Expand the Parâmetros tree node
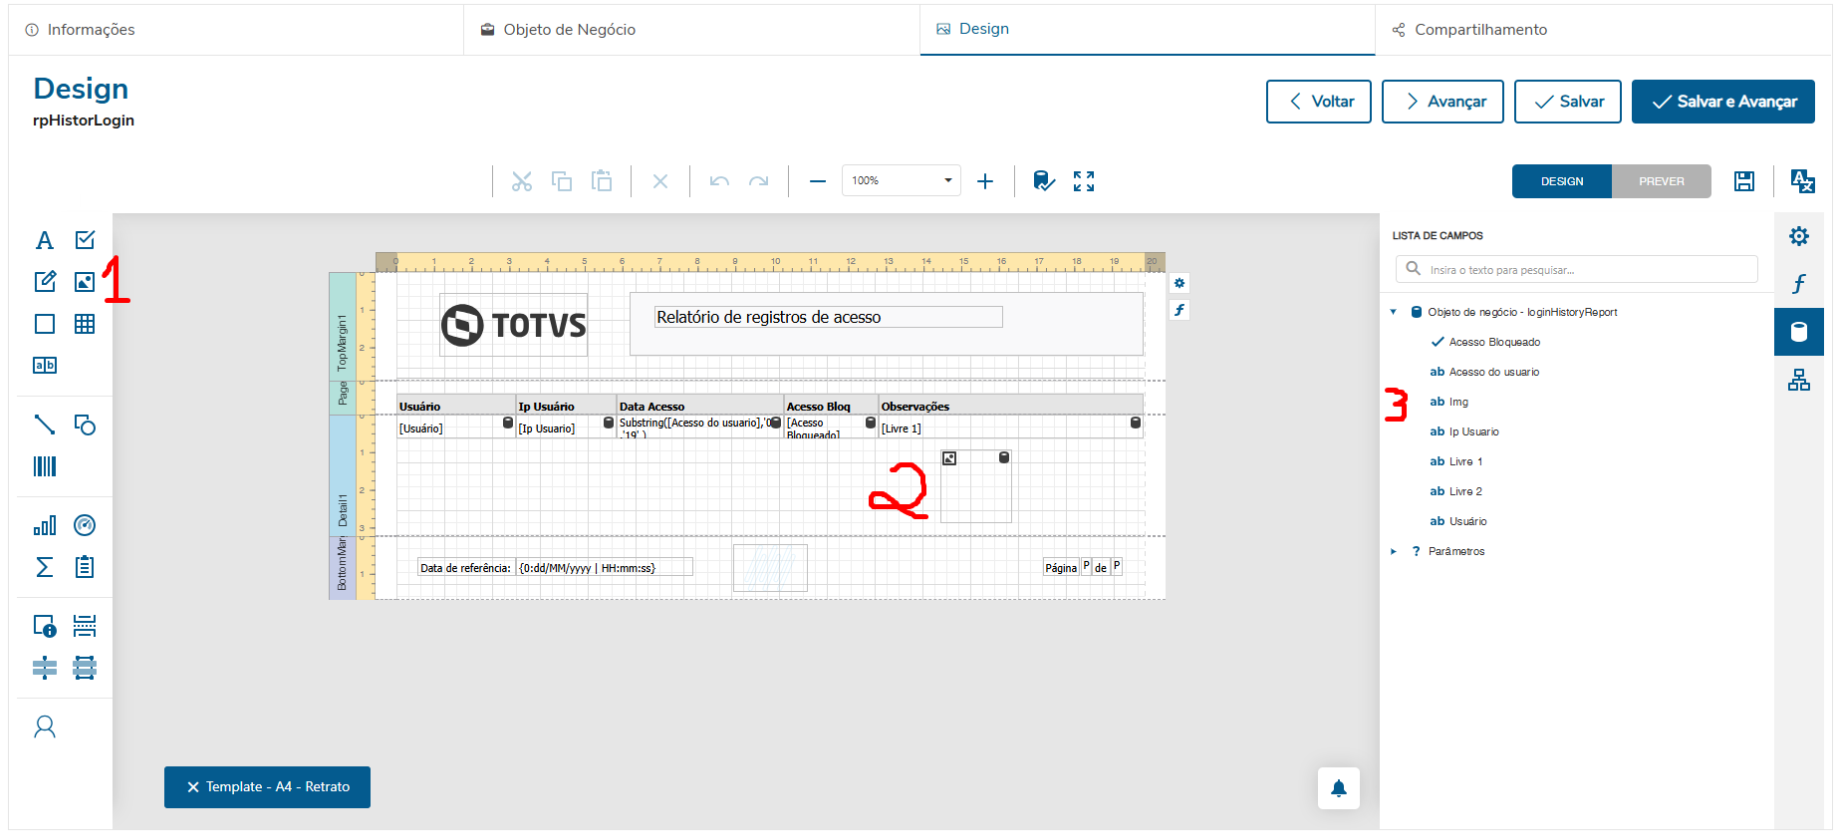This screenshot has width=1837, height=835. click(x=1394, y=551)
